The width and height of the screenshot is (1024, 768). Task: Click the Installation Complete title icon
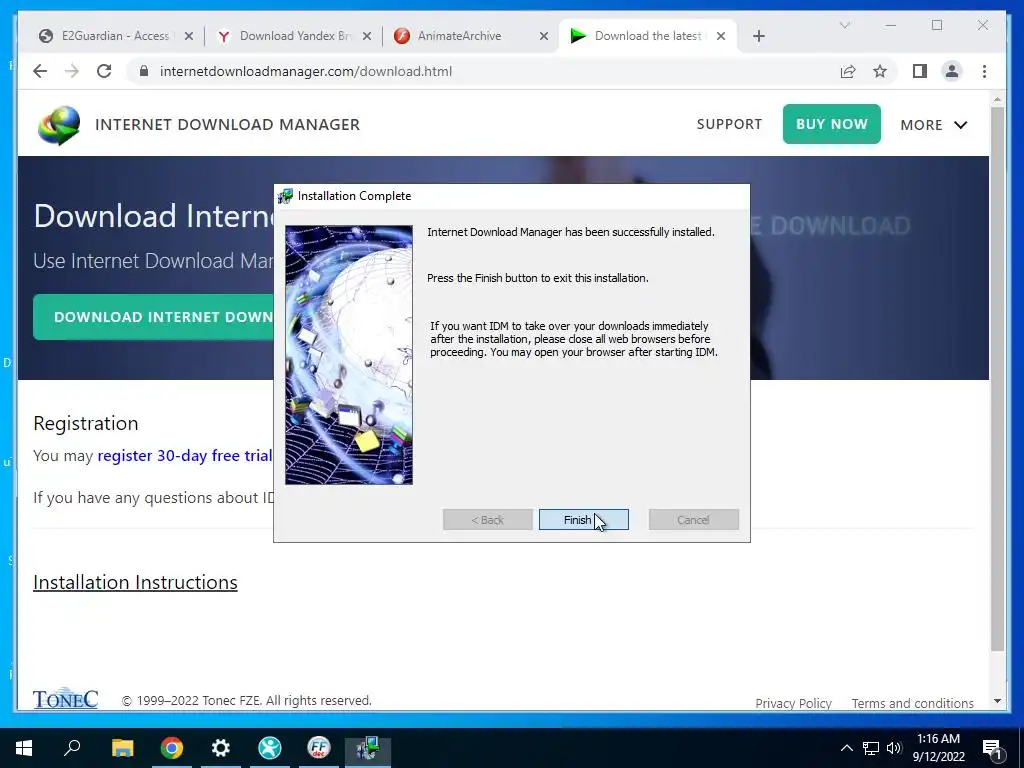pos(285,196)
